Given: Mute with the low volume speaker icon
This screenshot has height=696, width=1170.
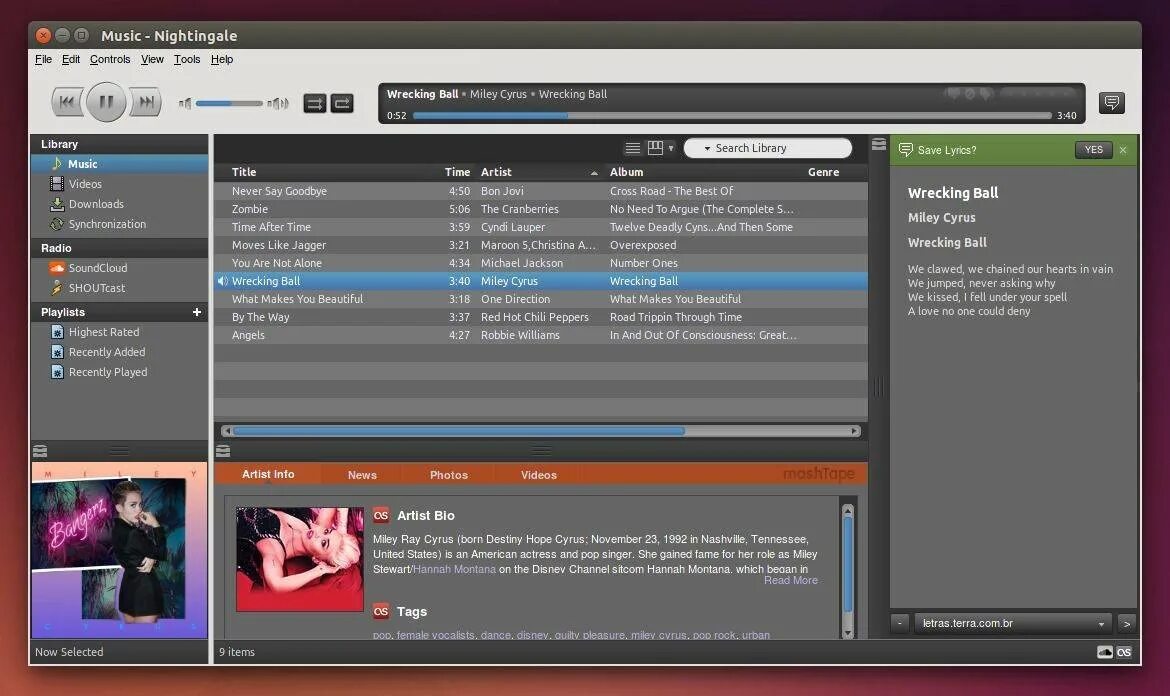Looking at the screenshot, I should (x=184, y=103).
